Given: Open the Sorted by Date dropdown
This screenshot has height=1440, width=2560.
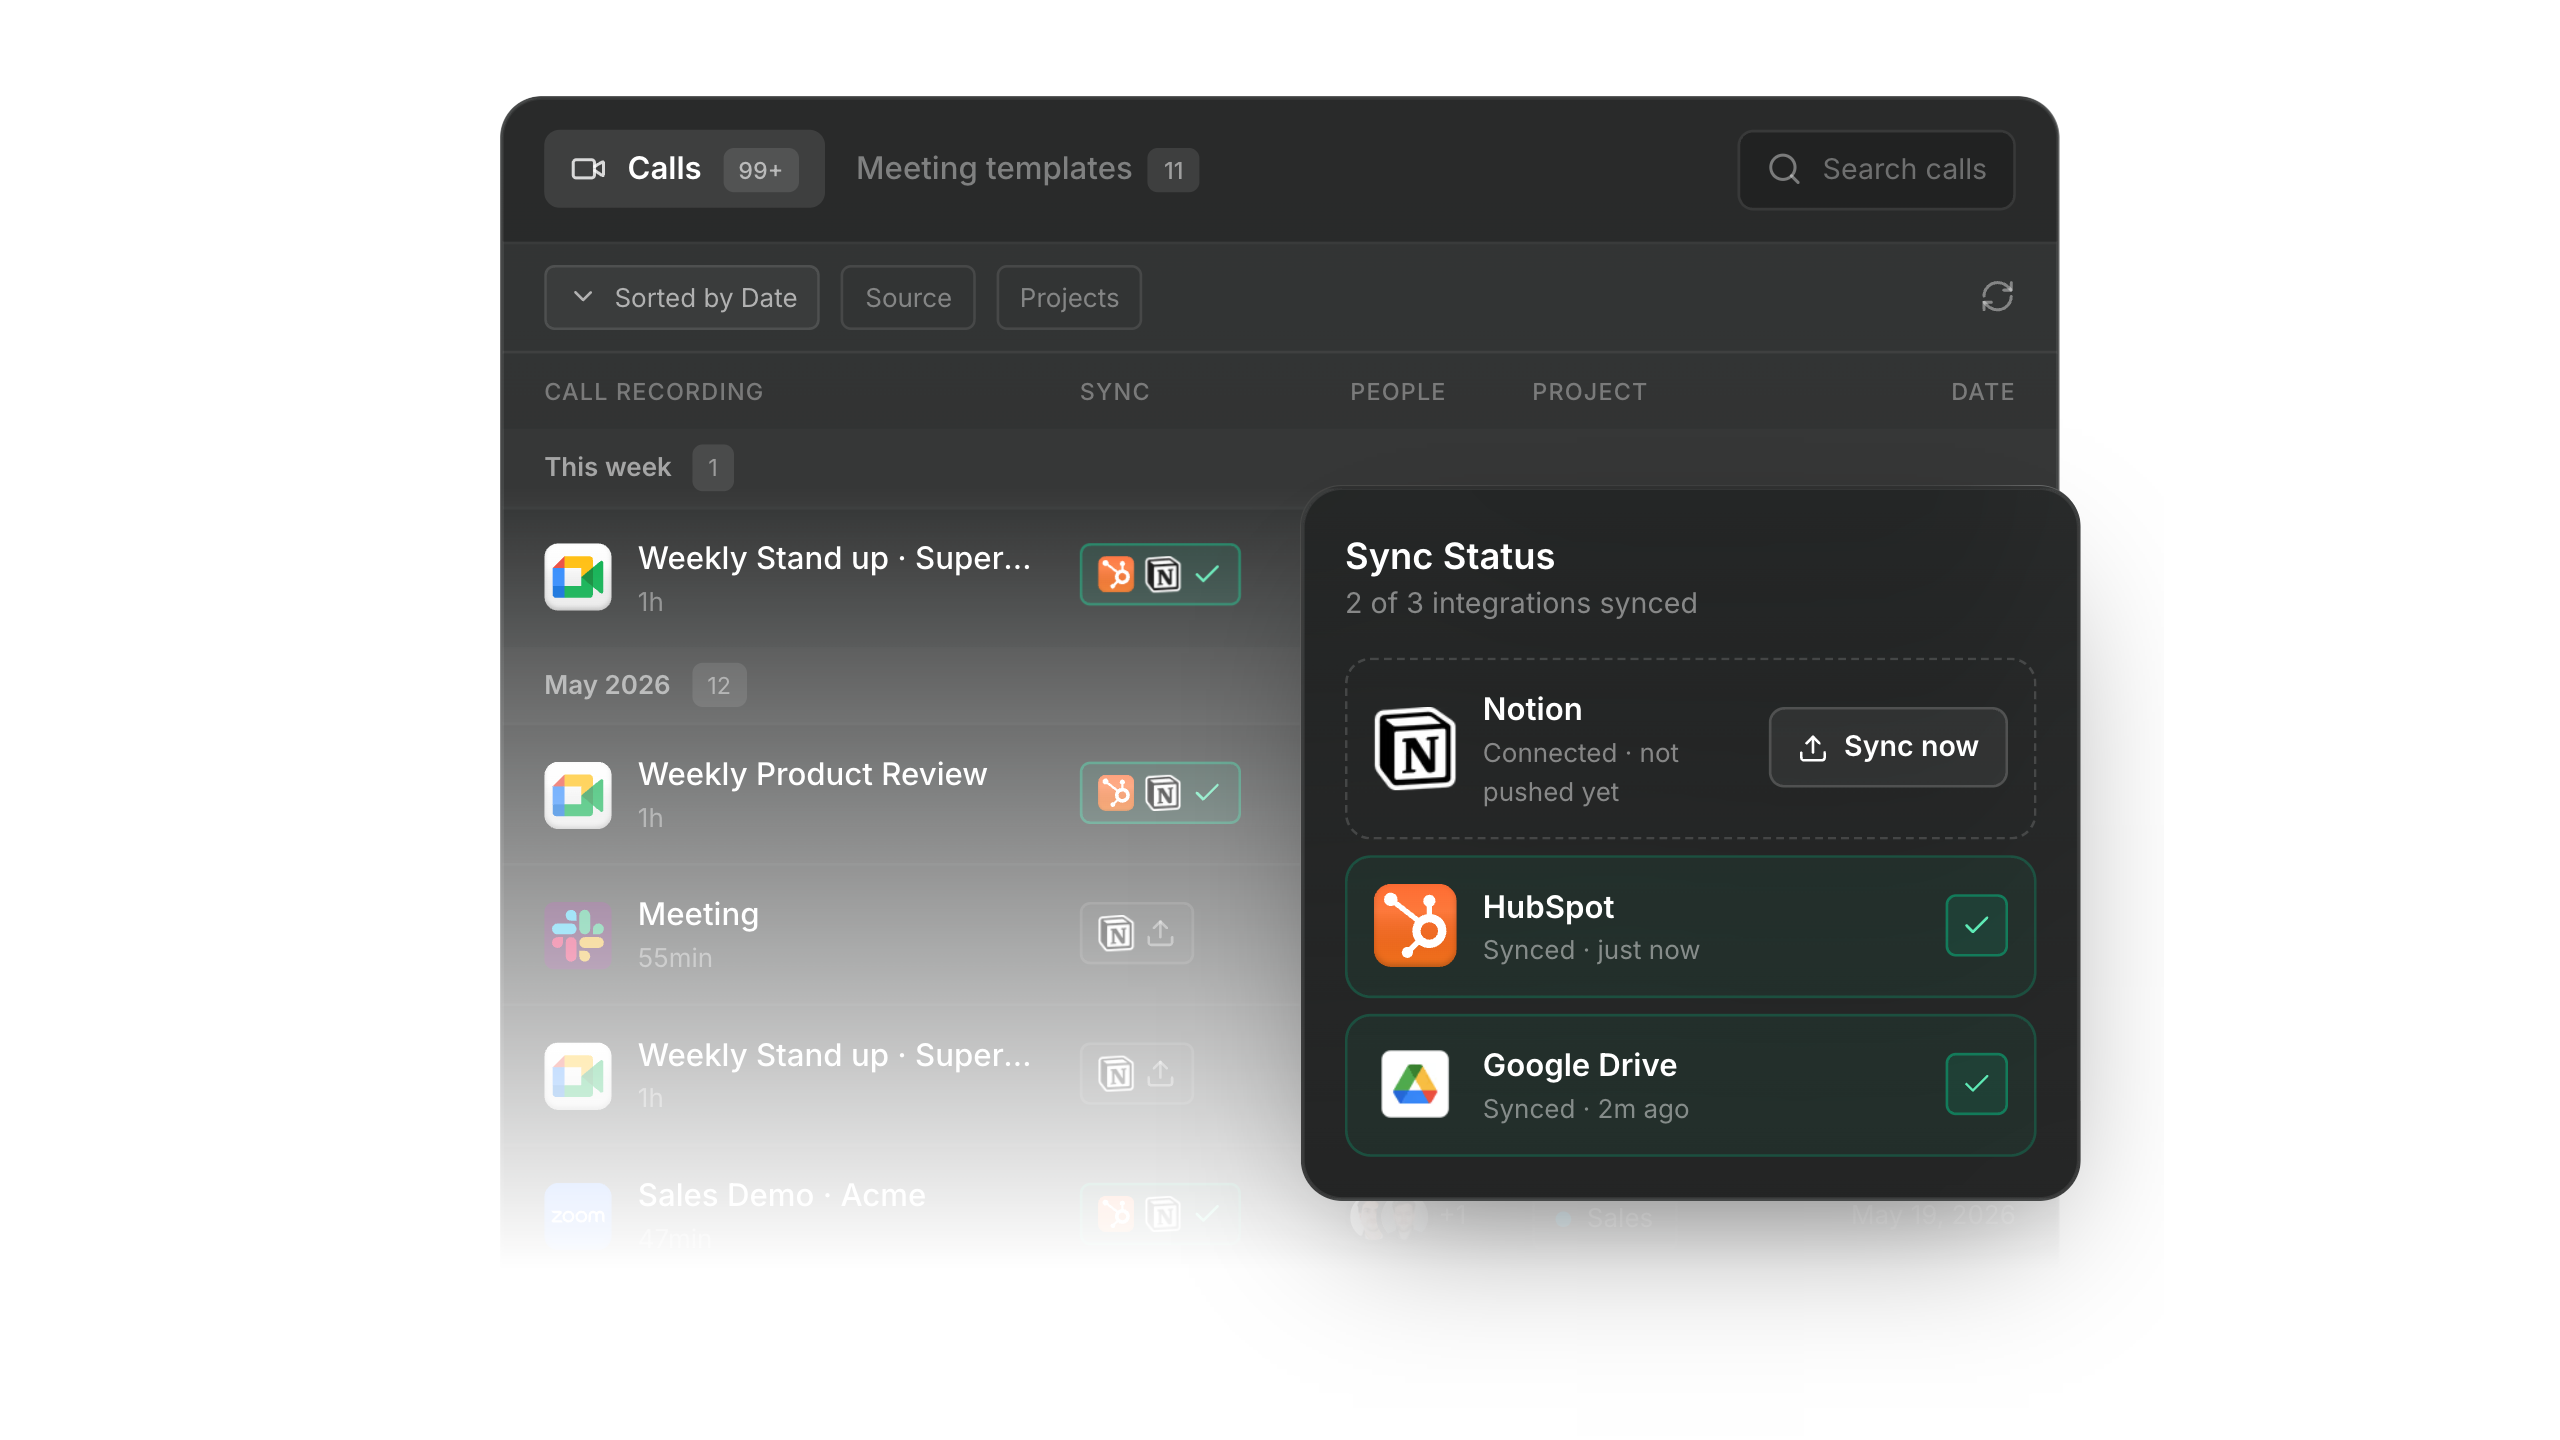Looking at the screenshot, I should (682, 298).
